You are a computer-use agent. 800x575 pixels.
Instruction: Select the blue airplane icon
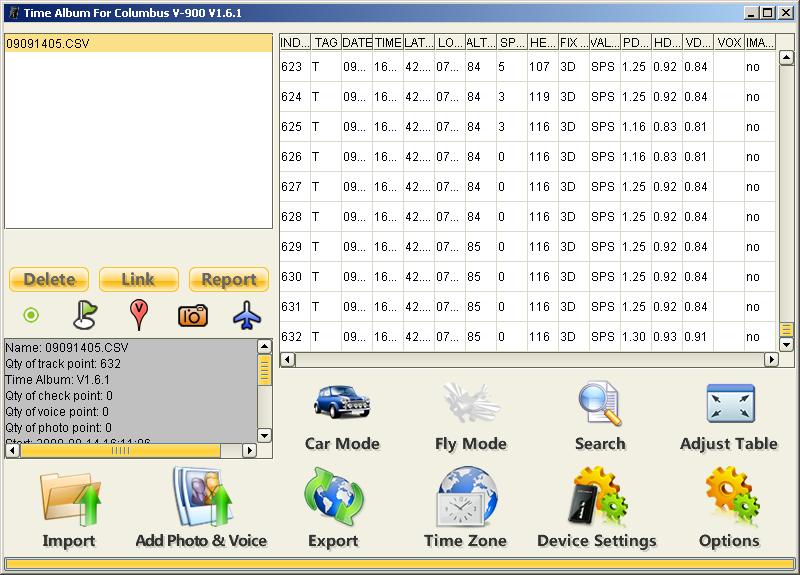coord(247,315)
